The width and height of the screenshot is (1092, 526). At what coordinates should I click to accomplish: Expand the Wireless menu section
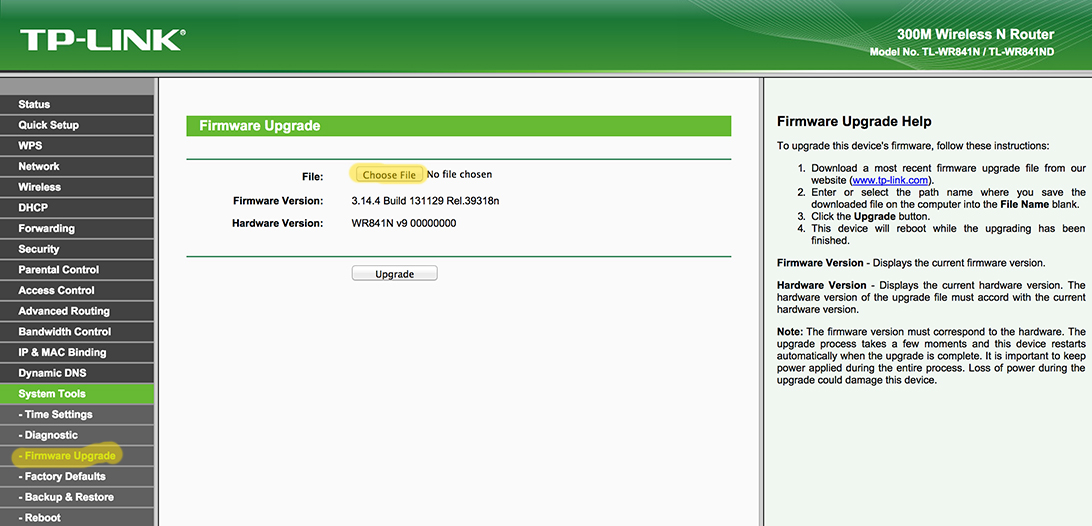(40, 187)
